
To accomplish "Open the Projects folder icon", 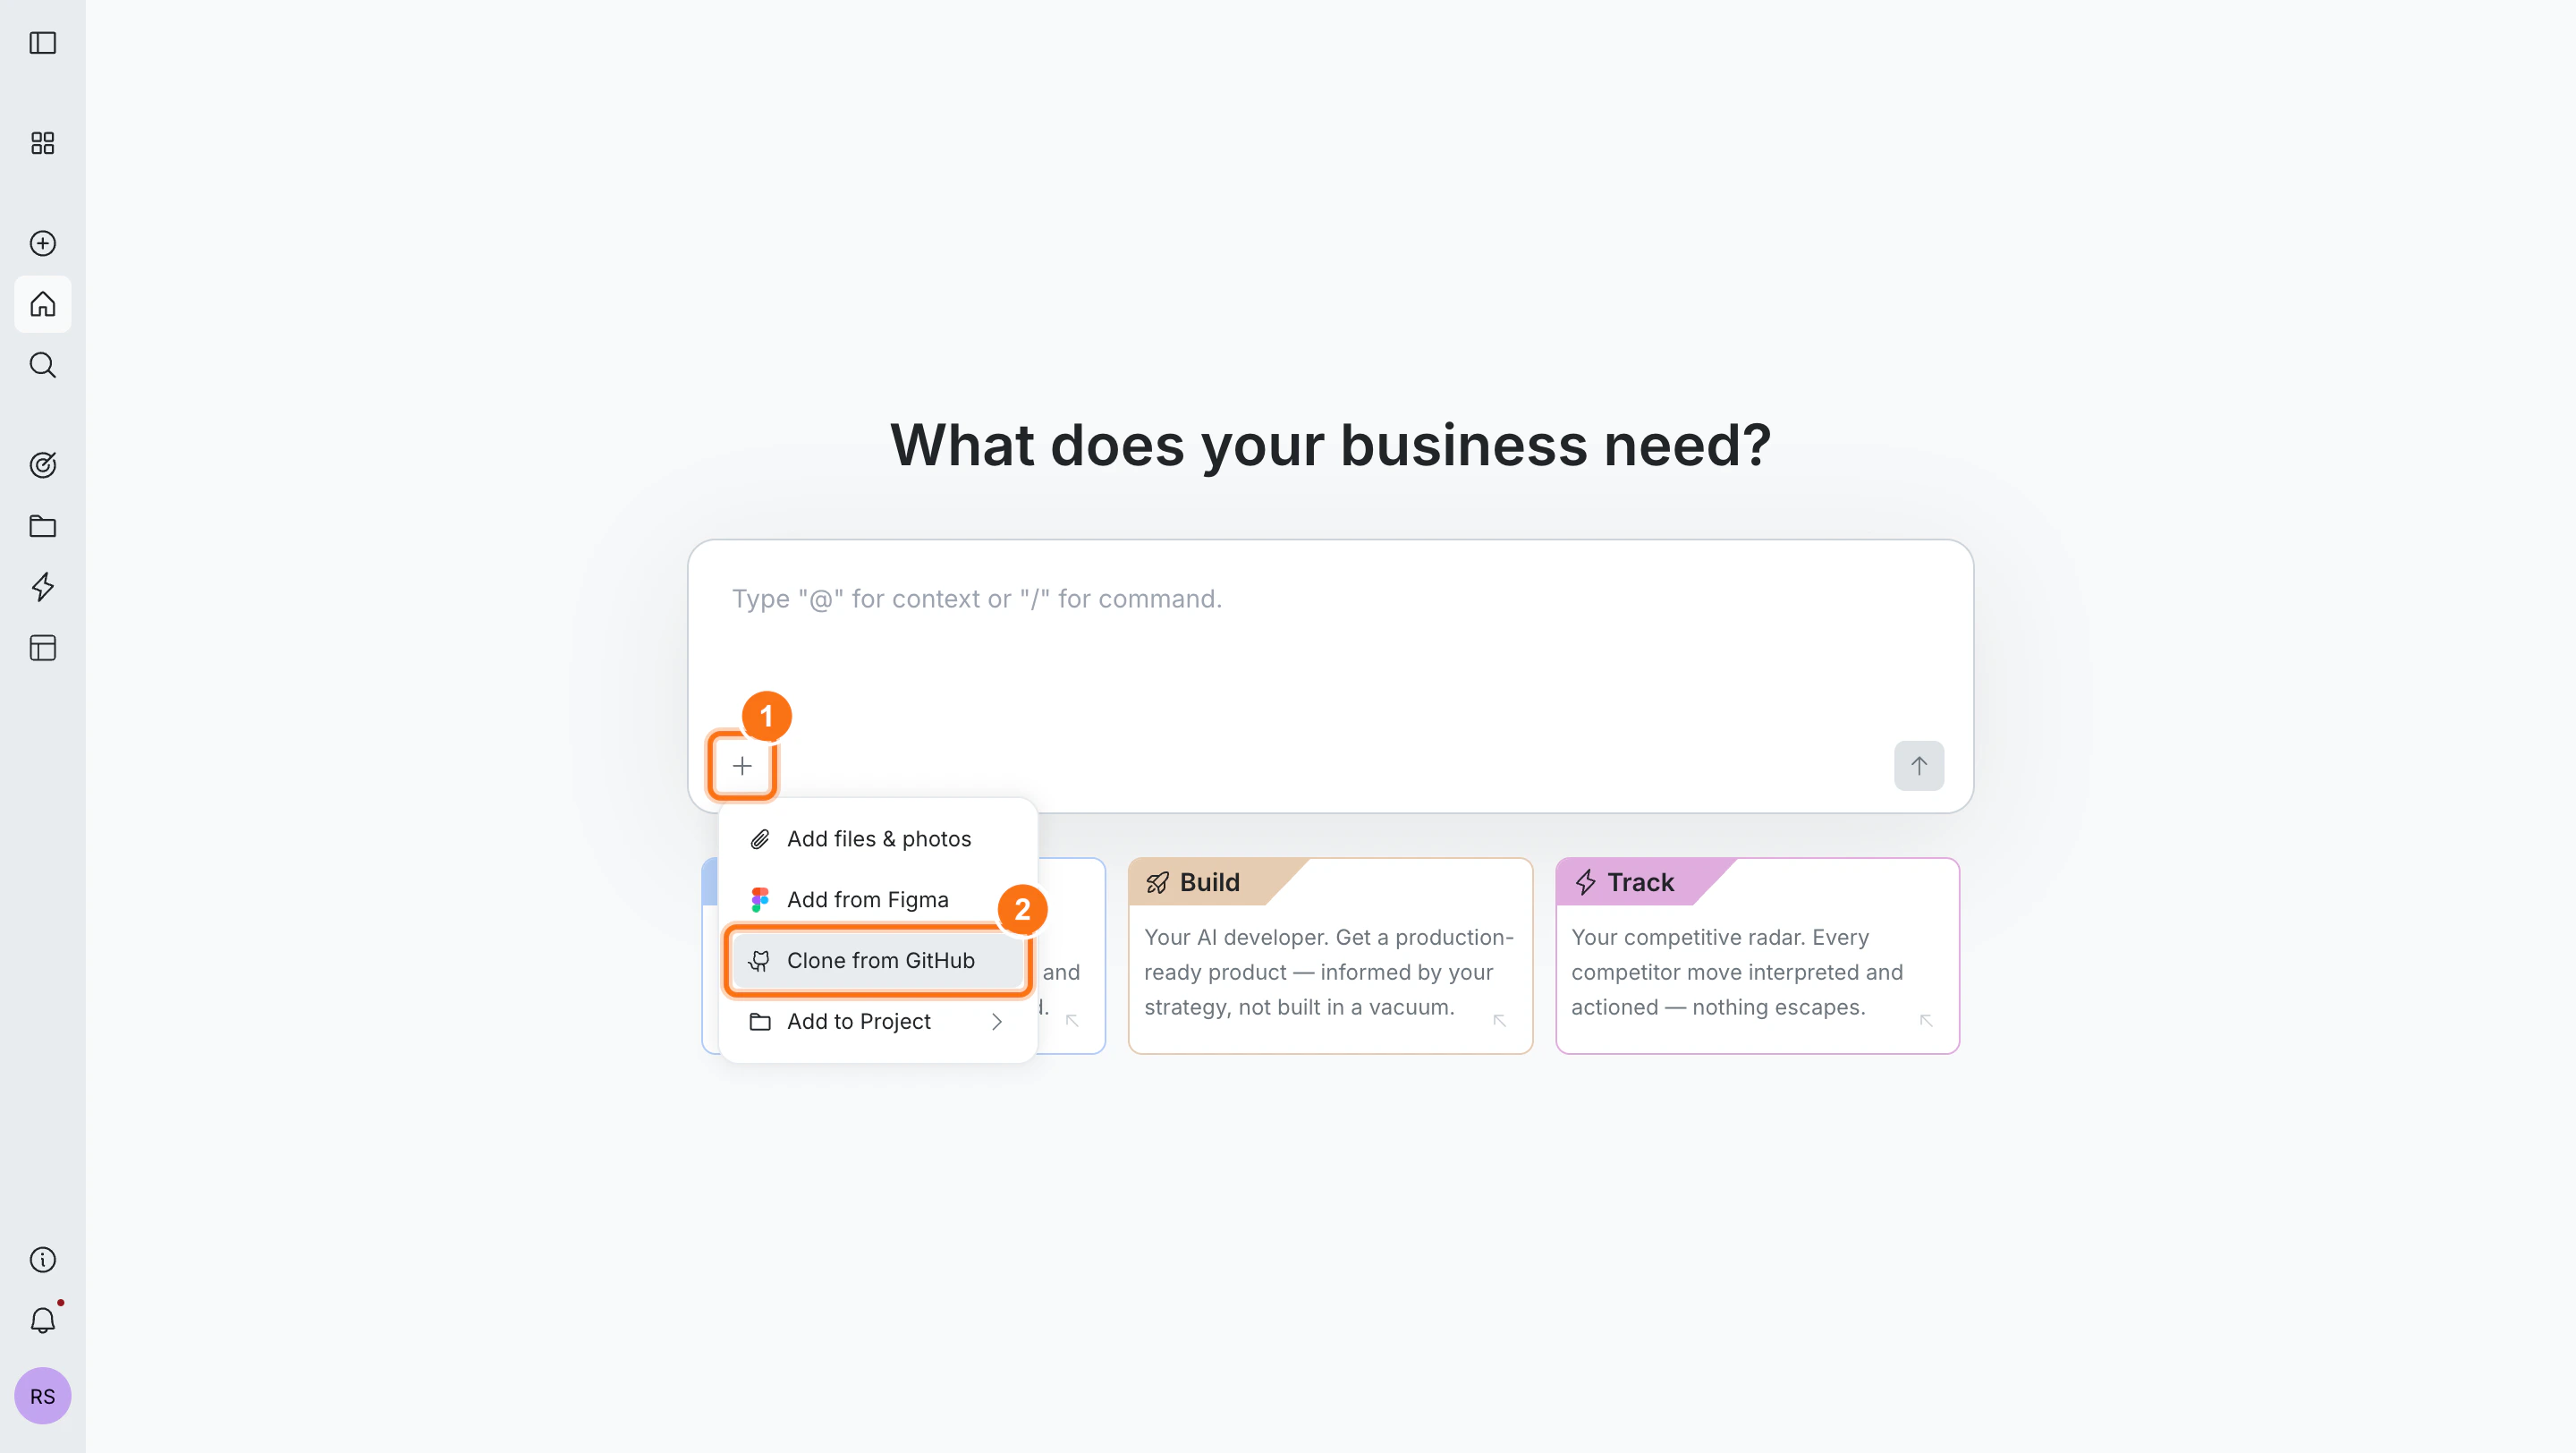I will (42, 526).
